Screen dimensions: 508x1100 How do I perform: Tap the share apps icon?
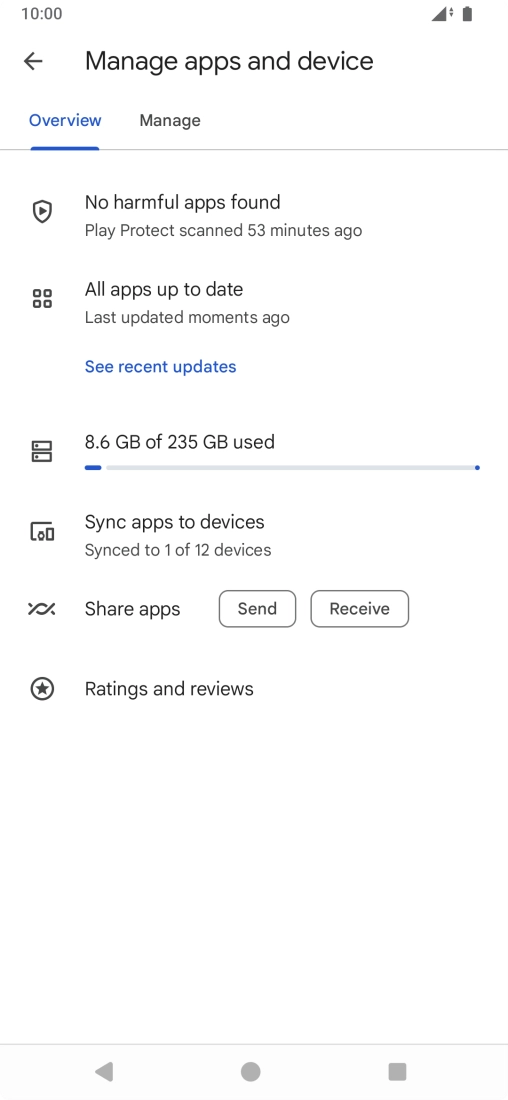click(42, 609)
